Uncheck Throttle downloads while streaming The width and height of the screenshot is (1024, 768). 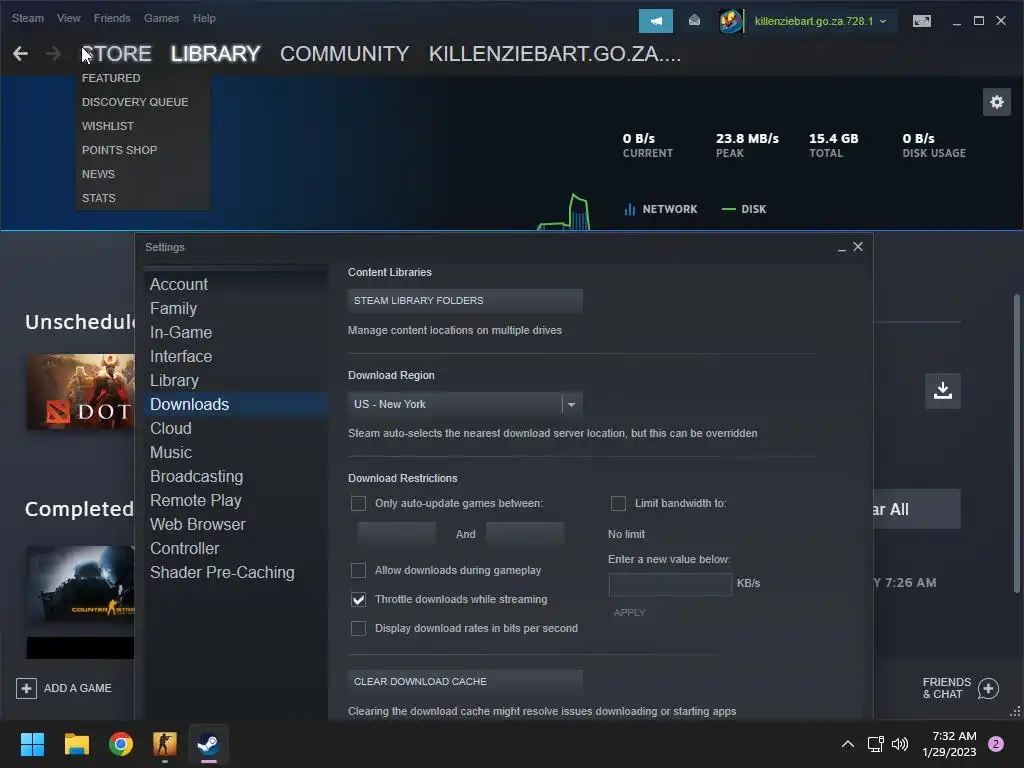point(358,600)
